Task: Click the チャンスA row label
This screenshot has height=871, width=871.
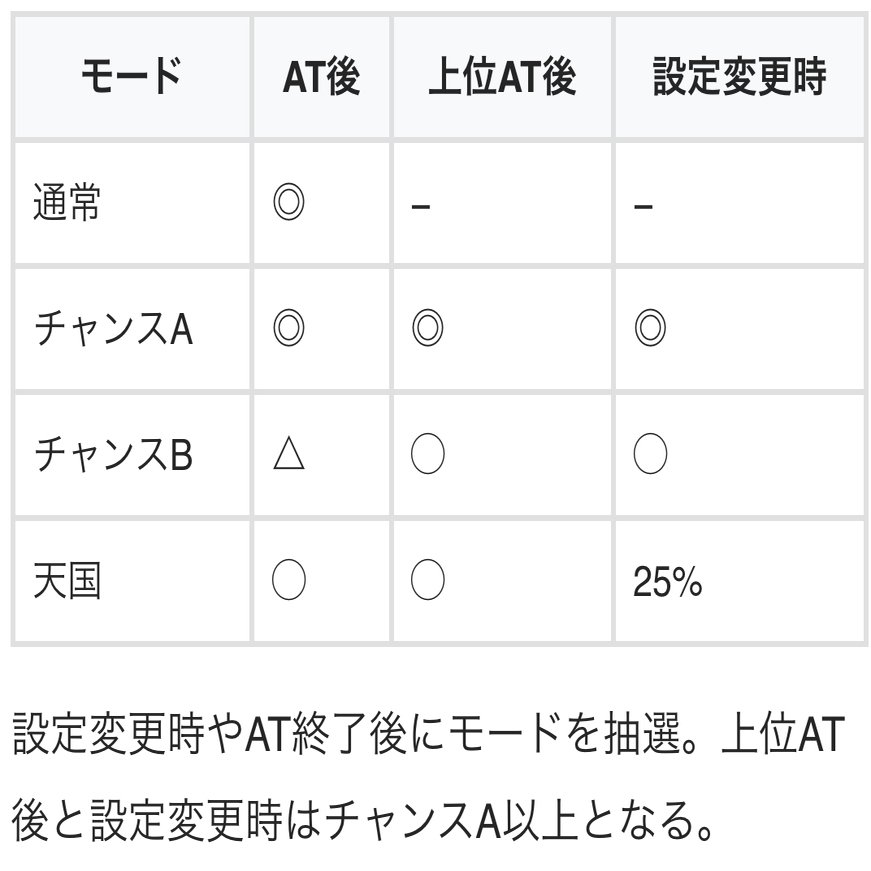Action: [113, 328]
